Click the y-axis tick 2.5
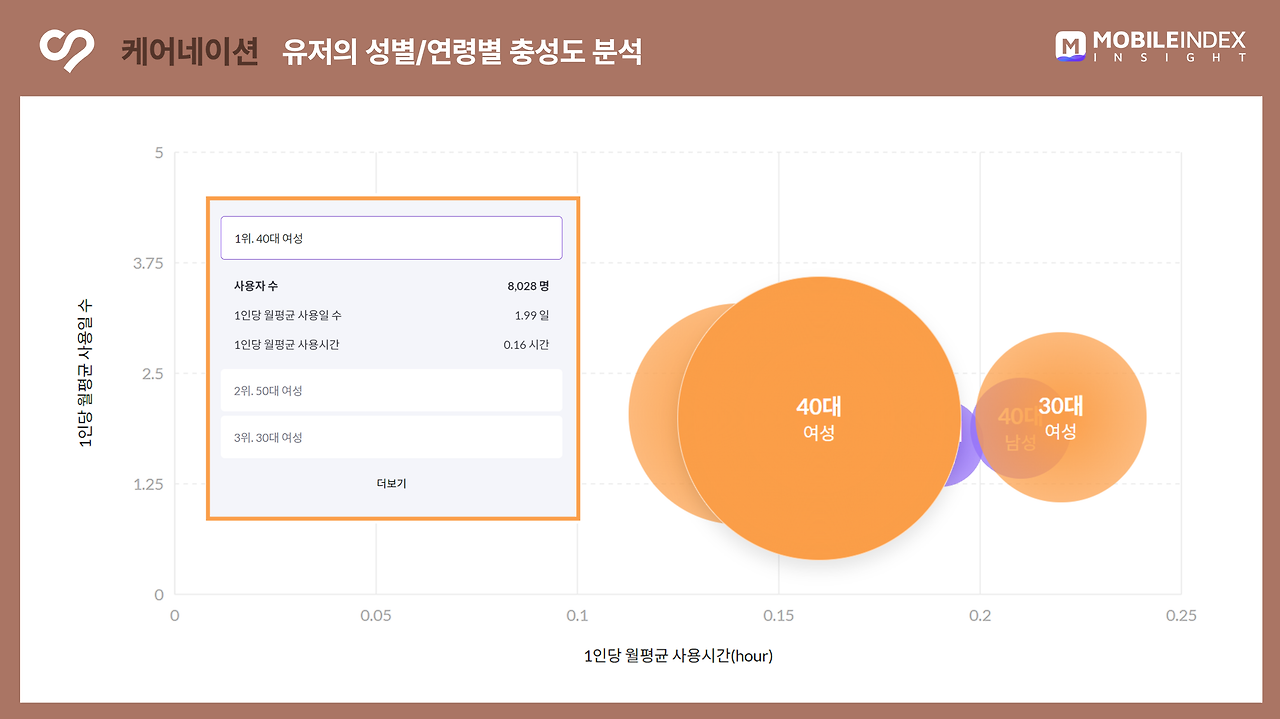 [x=153, y=374]
